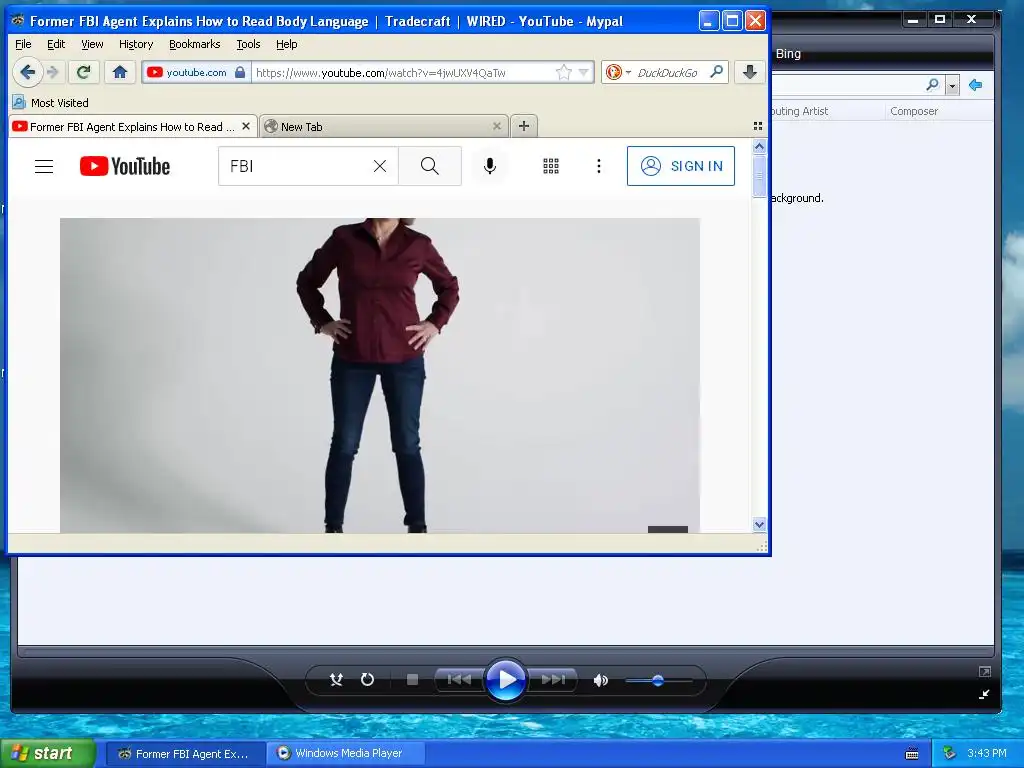This screenshot has height=768, width=1024.
Task: Open Most Visited bookmarks folder
Action: point(51,103)
